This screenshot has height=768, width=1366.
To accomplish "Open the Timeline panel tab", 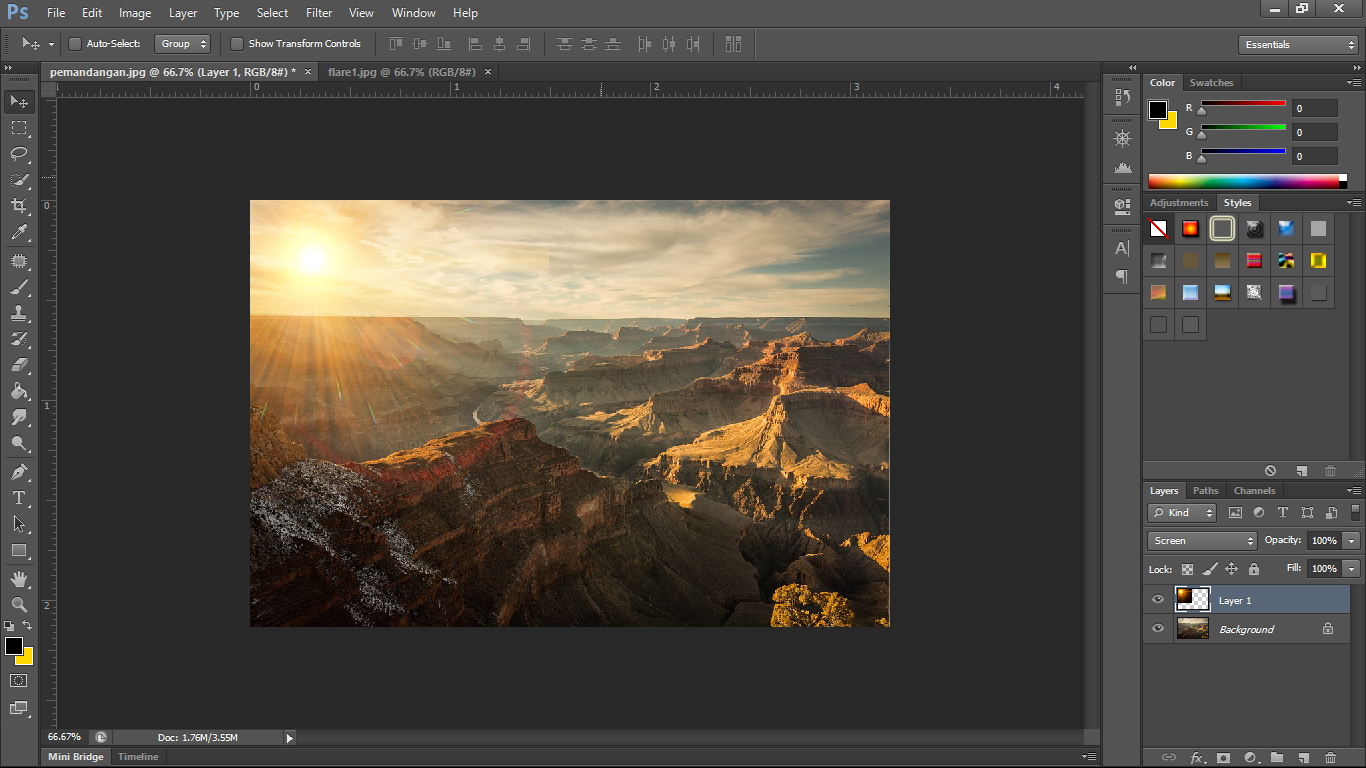I will 138,757.
